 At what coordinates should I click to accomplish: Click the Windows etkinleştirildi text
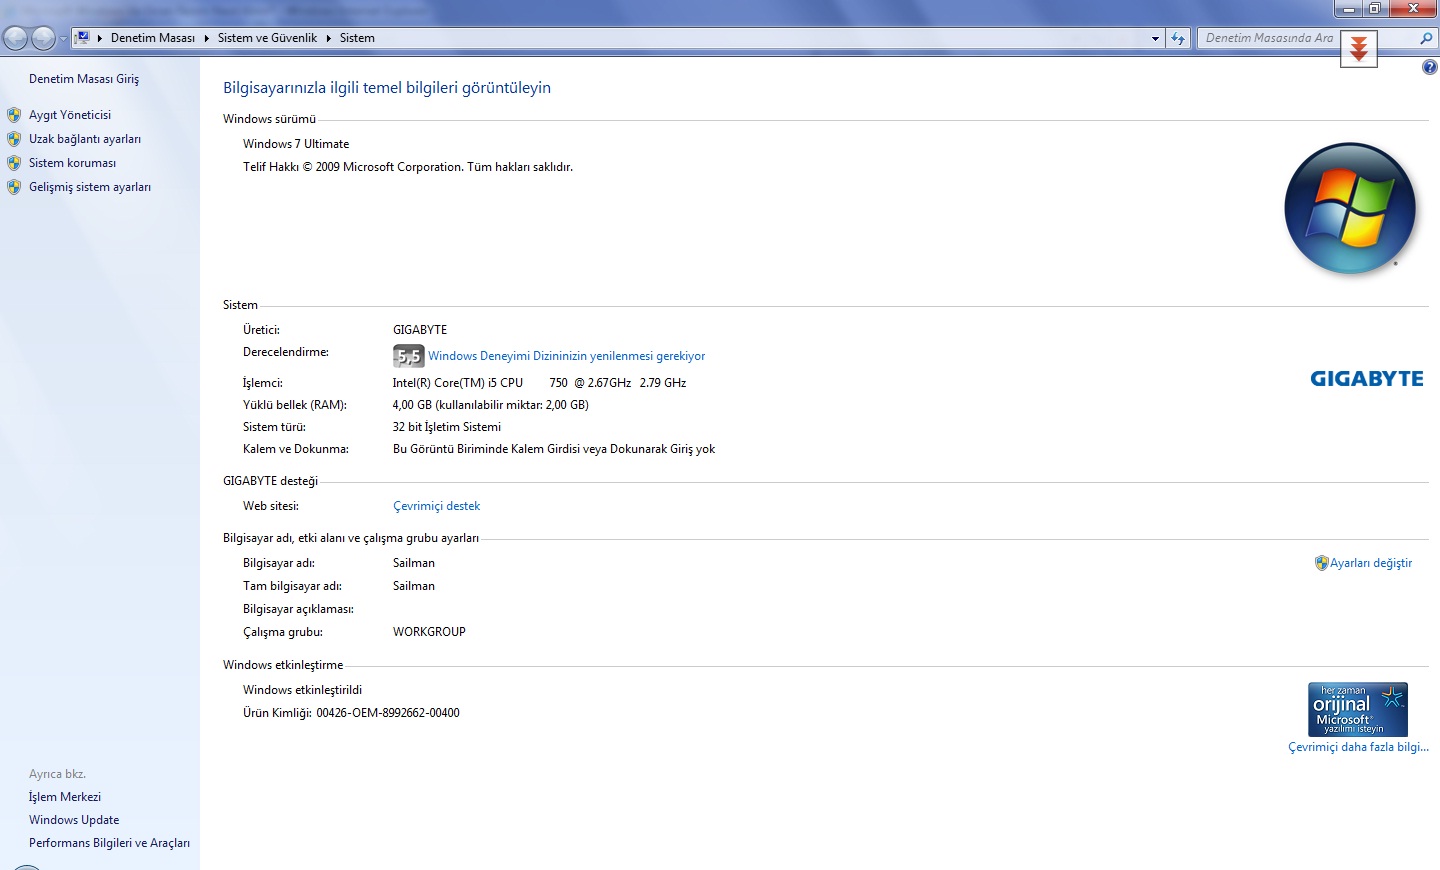(302, 690)
